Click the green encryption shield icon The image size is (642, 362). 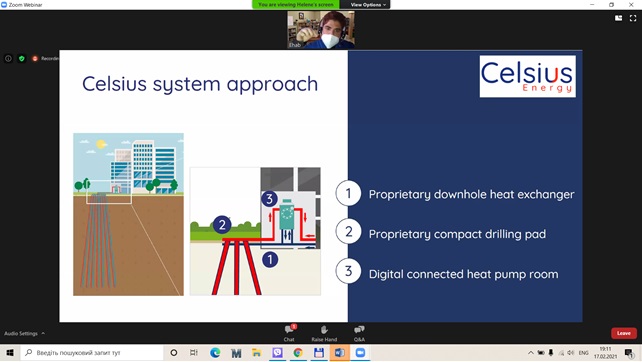click(22, 59)
